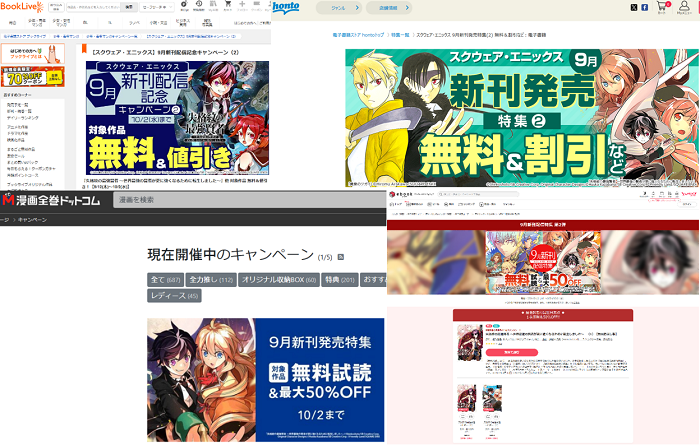
Task: Click the honto 新刊発売特集② main banner
Action: pyautogui.click(x=522, y=118)
